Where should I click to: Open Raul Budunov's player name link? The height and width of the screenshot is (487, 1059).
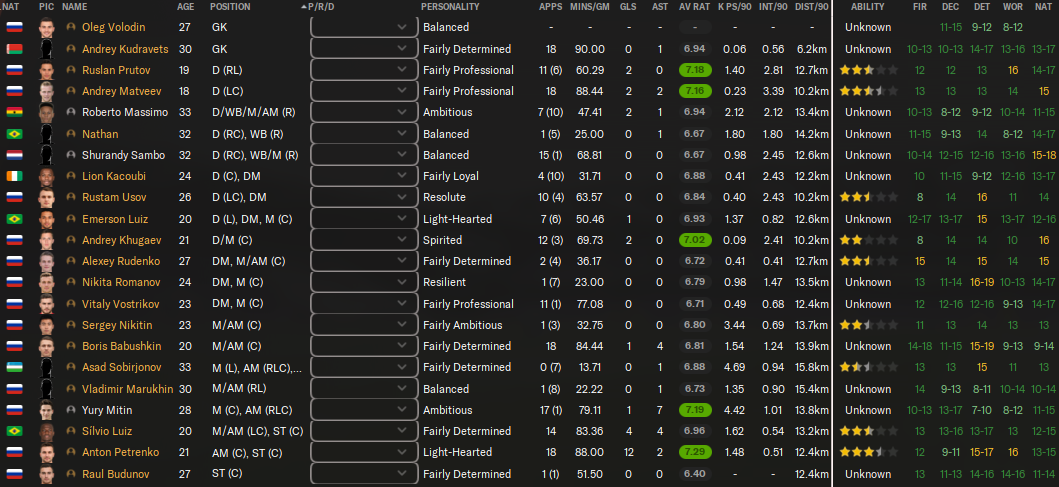point(115,474)
